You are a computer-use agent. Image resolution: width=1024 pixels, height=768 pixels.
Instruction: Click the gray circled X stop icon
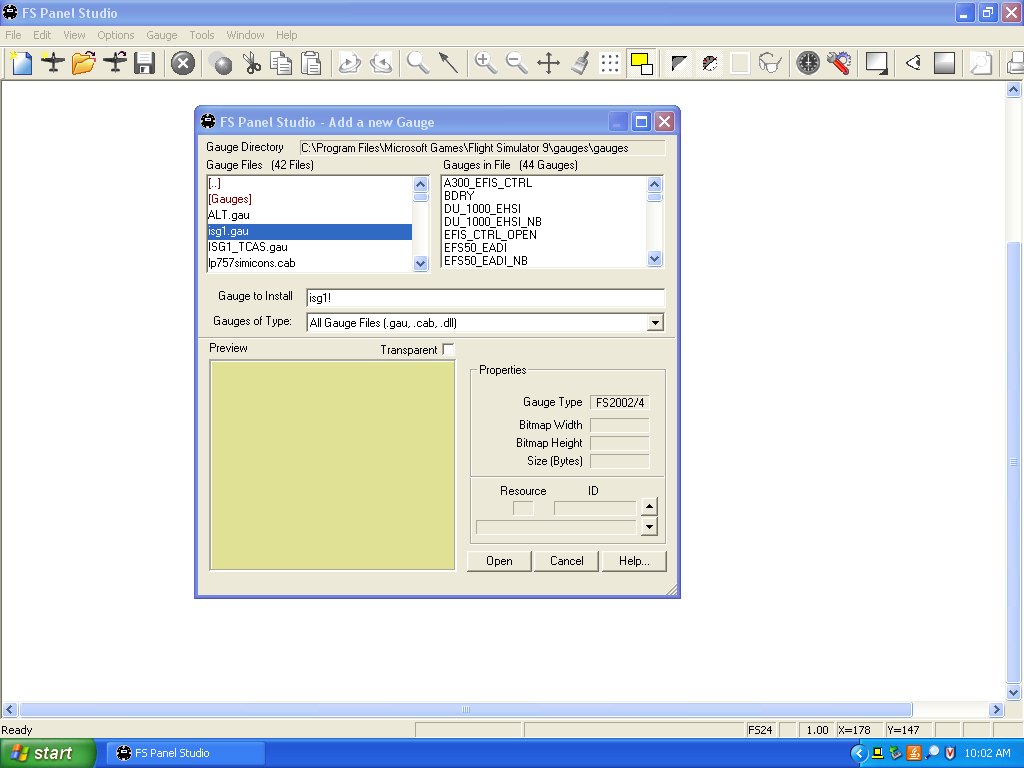(x=183, y=63)
